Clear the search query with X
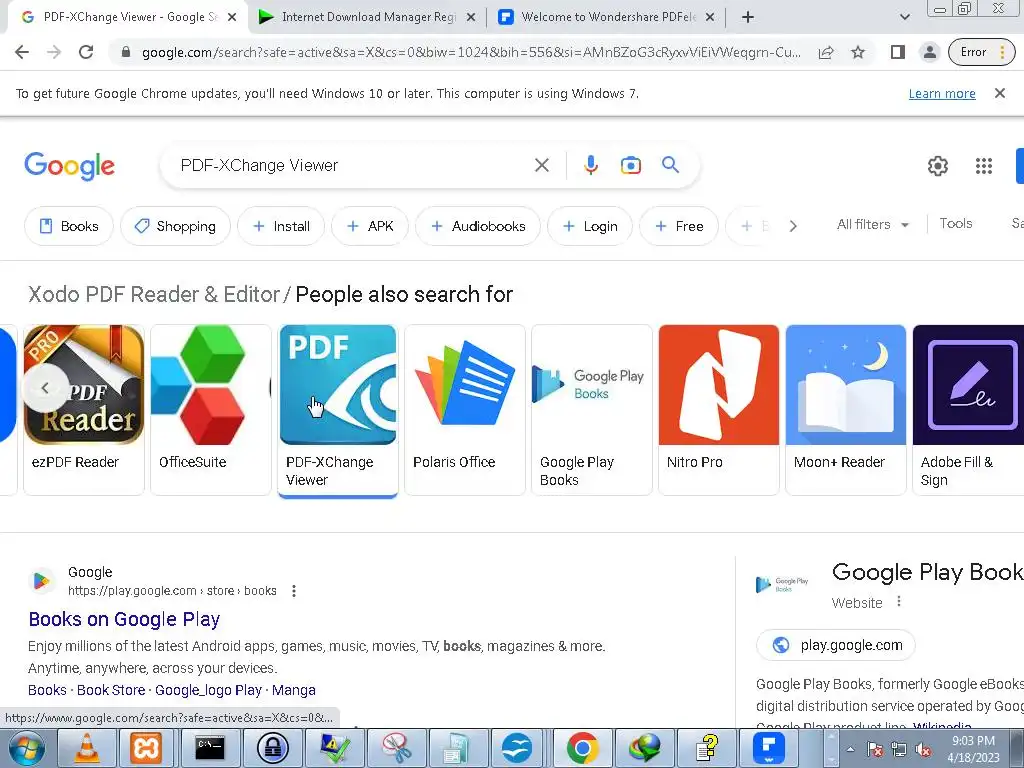 pos(541,165)
